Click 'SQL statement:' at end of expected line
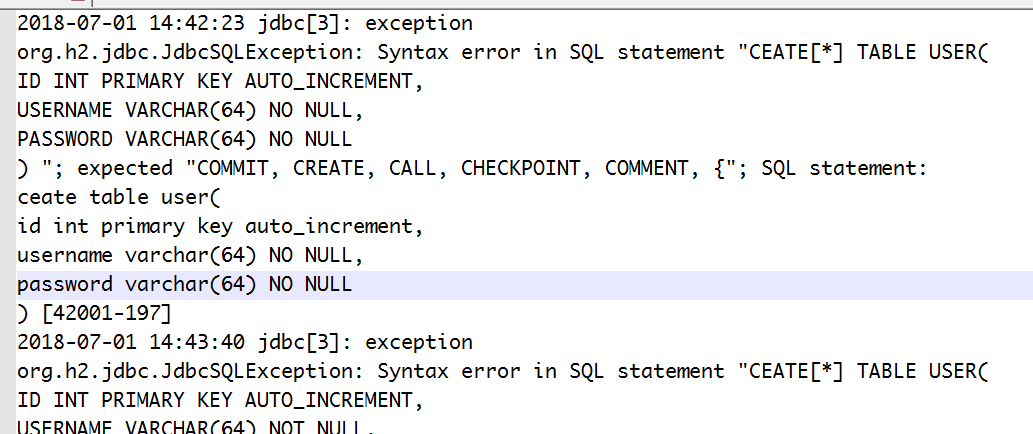The width and height of the screenshot is (1033, 434). pos(844,169)
